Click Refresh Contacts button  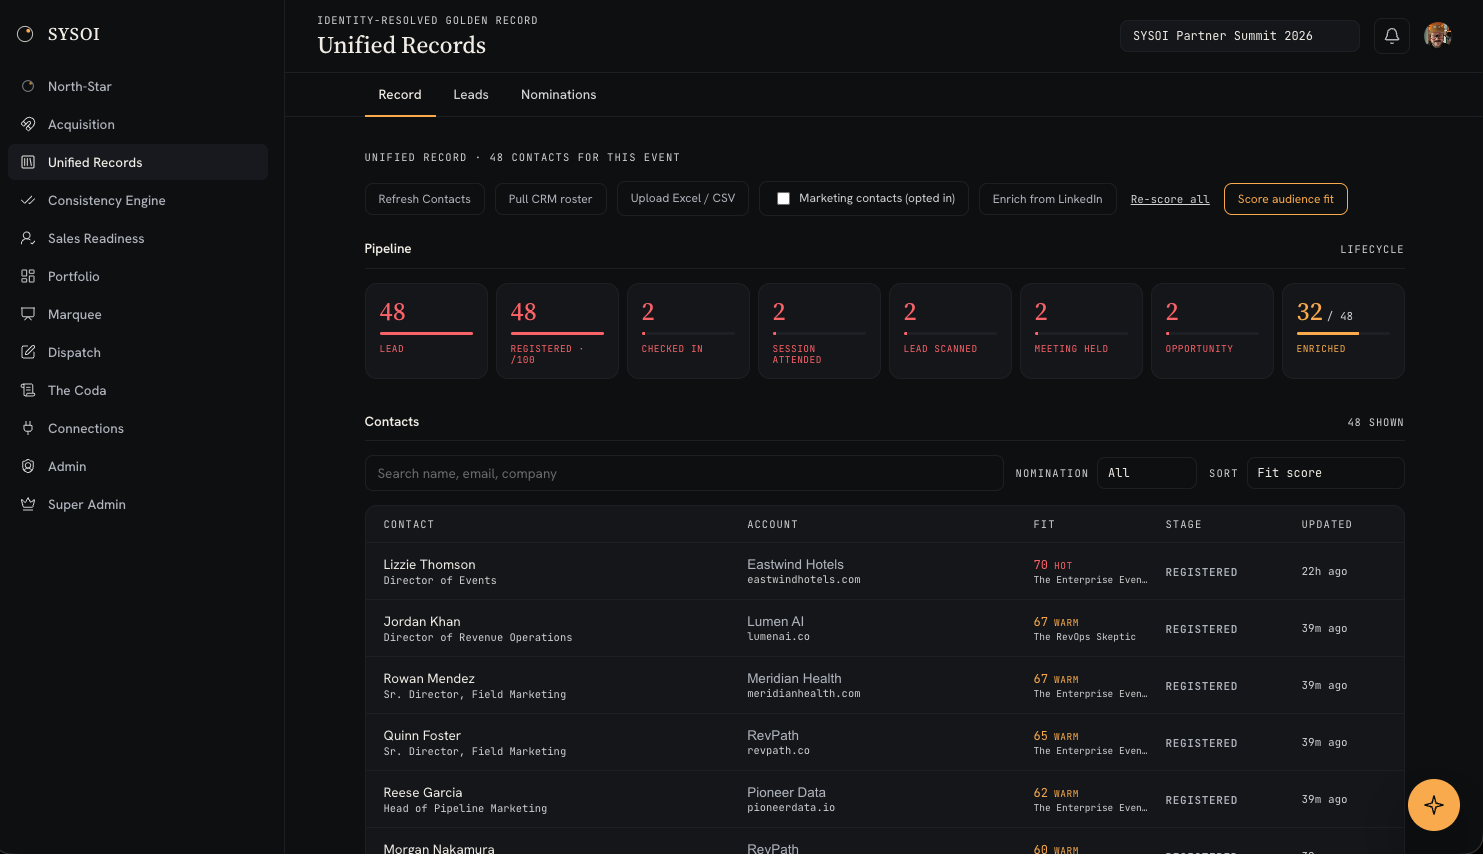coord(425,199)
